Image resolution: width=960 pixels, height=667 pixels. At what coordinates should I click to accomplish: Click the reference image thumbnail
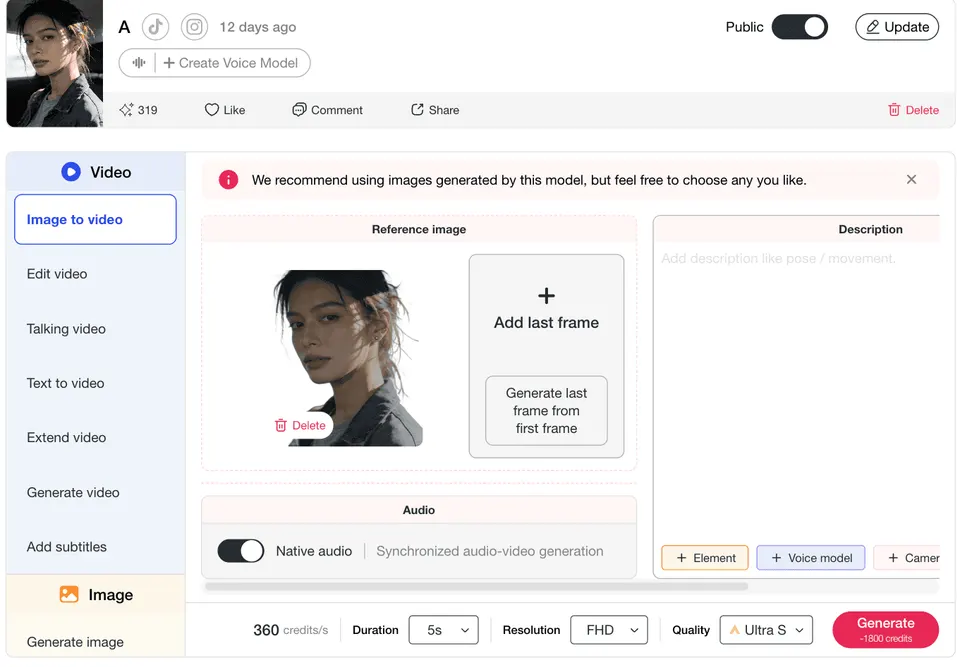(348, 358)
